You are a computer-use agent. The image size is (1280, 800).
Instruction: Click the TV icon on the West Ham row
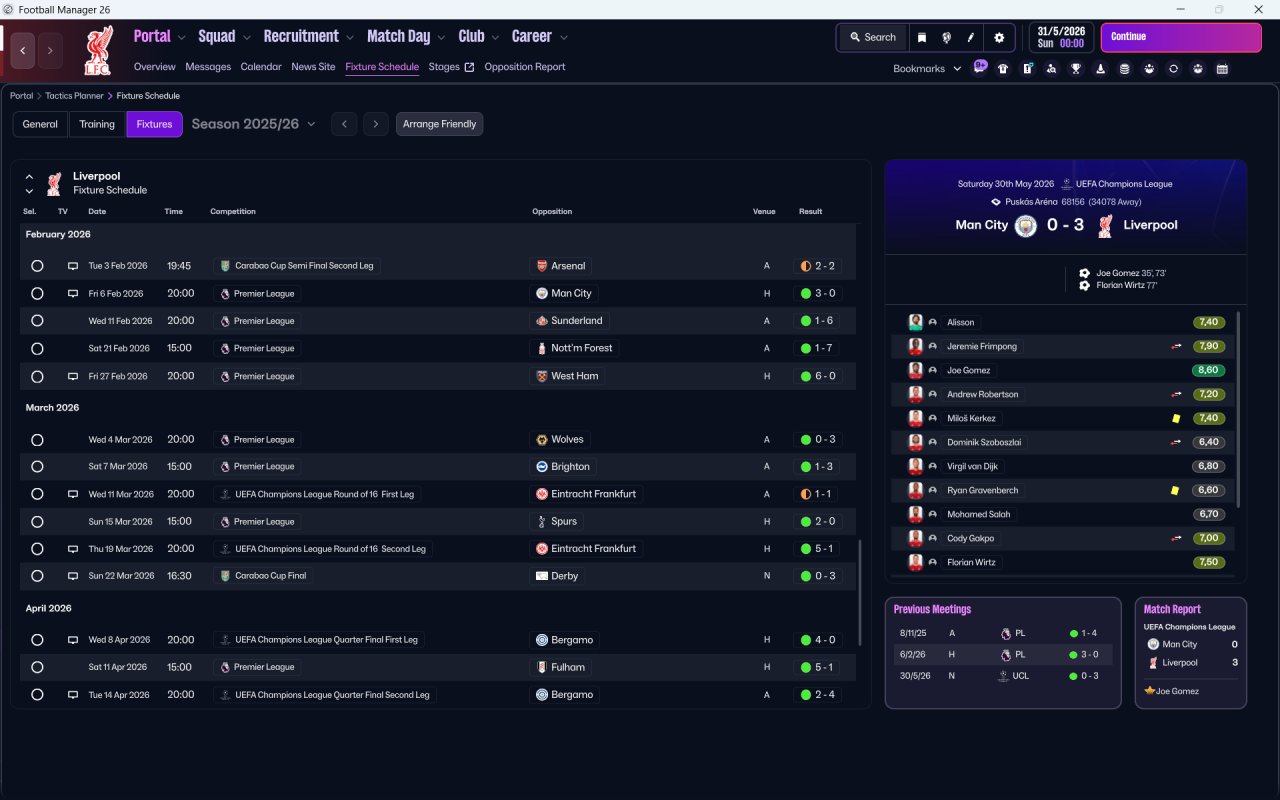click(72, 376)
